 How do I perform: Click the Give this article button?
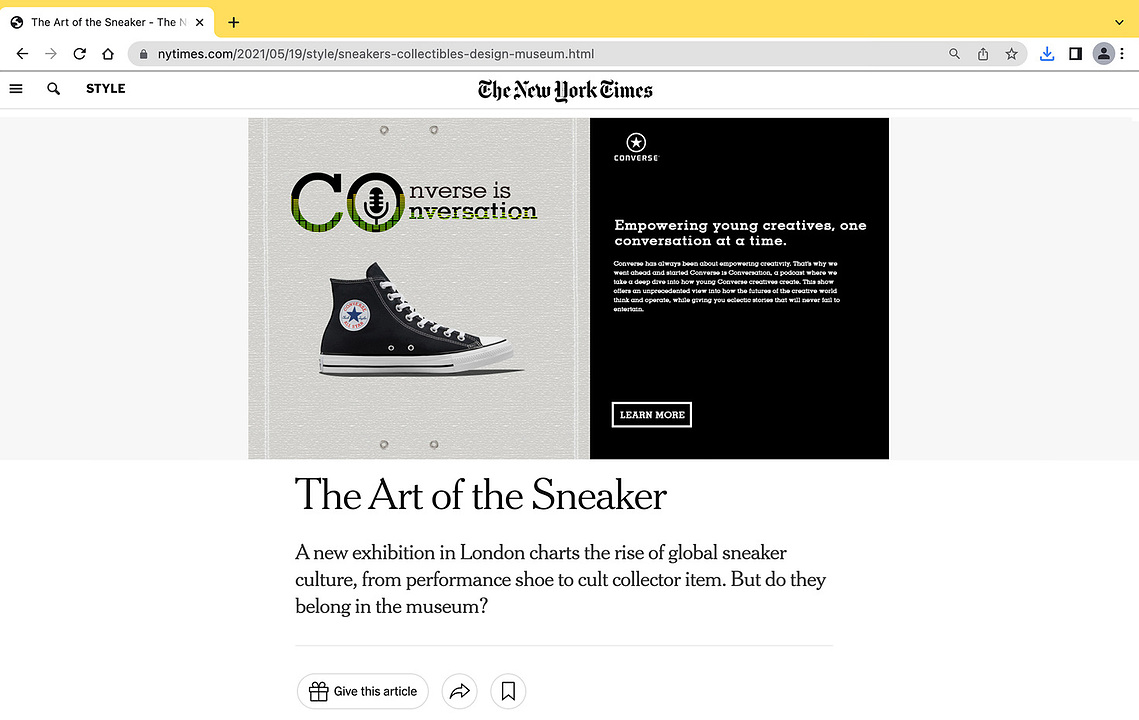click(x=362, y=691)
